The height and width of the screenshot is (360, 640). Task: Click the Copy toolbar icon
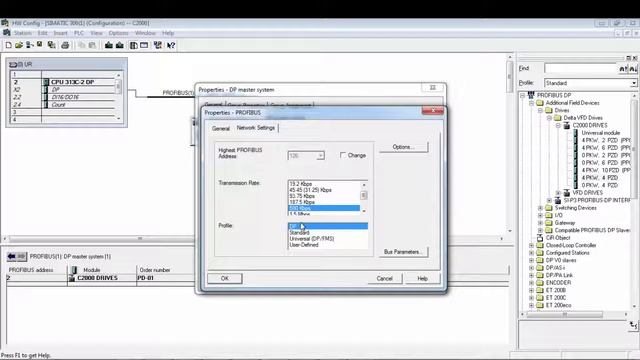point(82,45)
